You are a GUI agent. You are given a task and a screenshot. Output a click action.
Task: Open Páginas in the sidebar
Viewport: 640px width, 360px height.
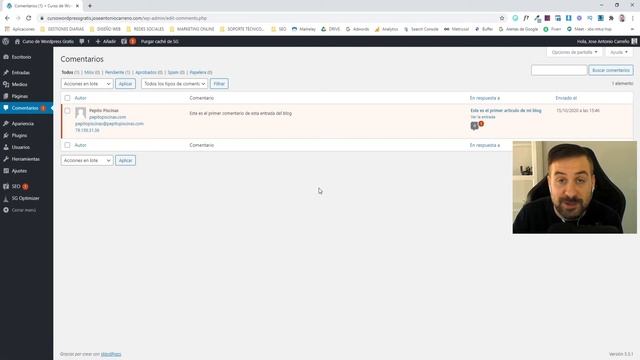click(20, 96)
